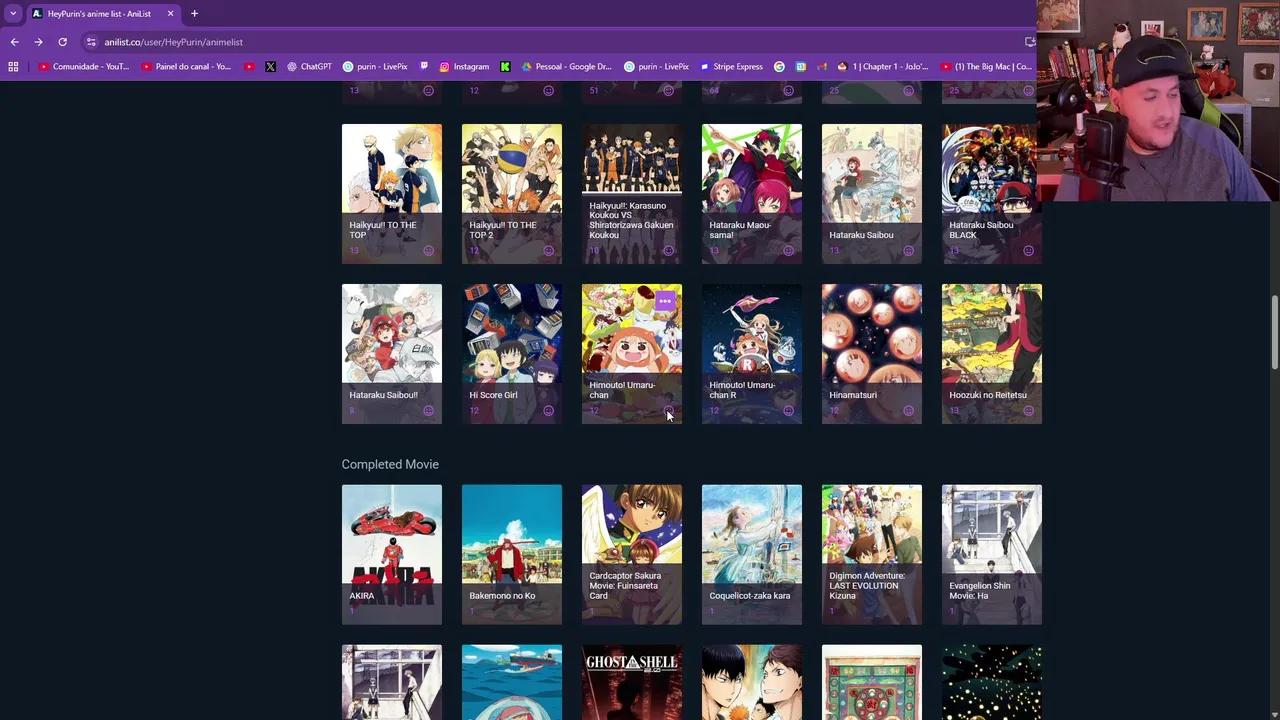Open the Hoozuki no Reitetsu cover
This screenshot has height=720, width=1280.
[992, 354]
